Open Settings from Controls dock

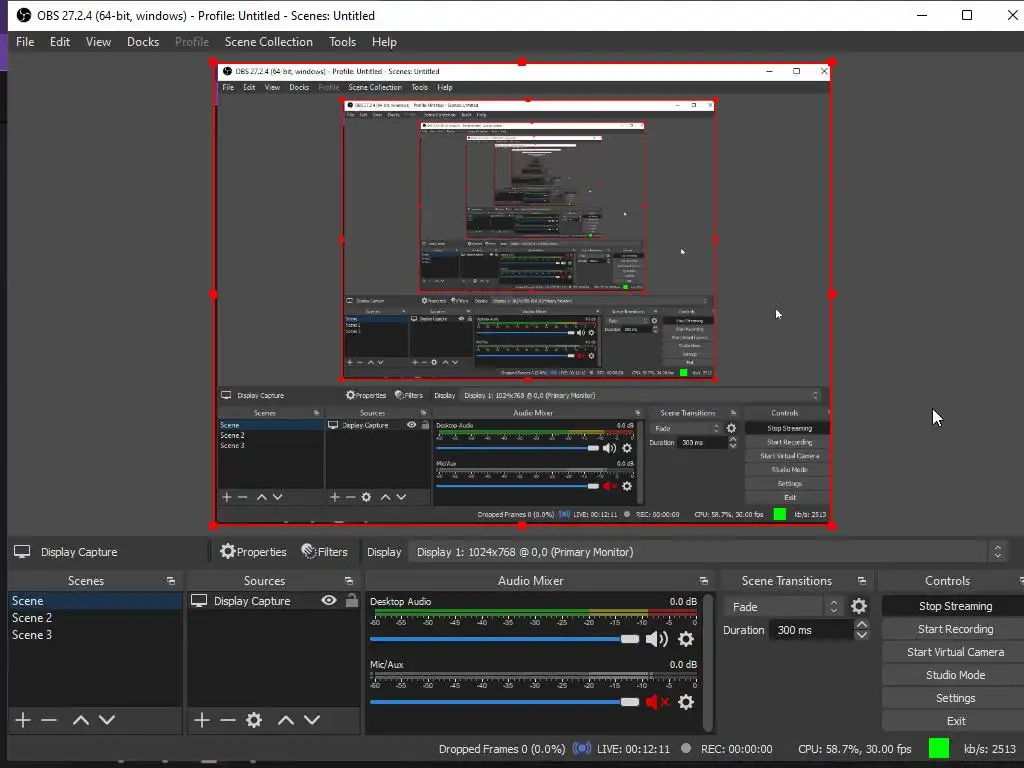pos(955,698)
